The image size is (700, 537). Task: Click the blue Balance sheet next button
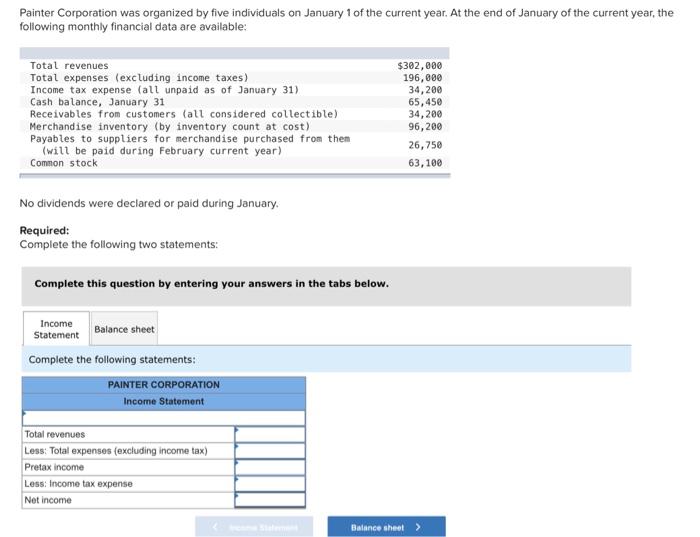(x=386, y=527)
